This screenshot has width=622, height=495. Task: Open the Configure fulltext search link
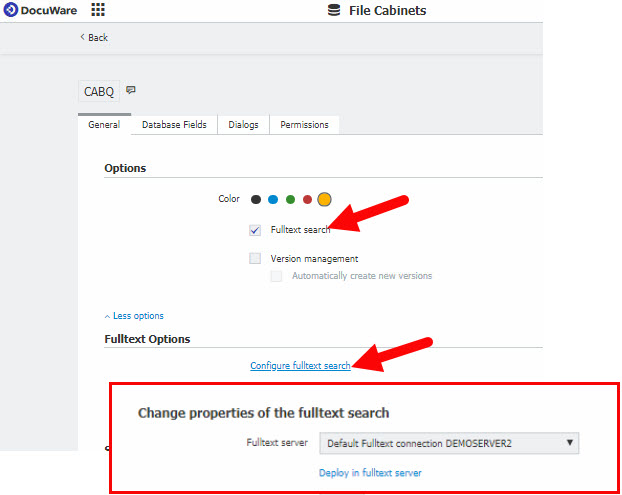coord(300,366)
